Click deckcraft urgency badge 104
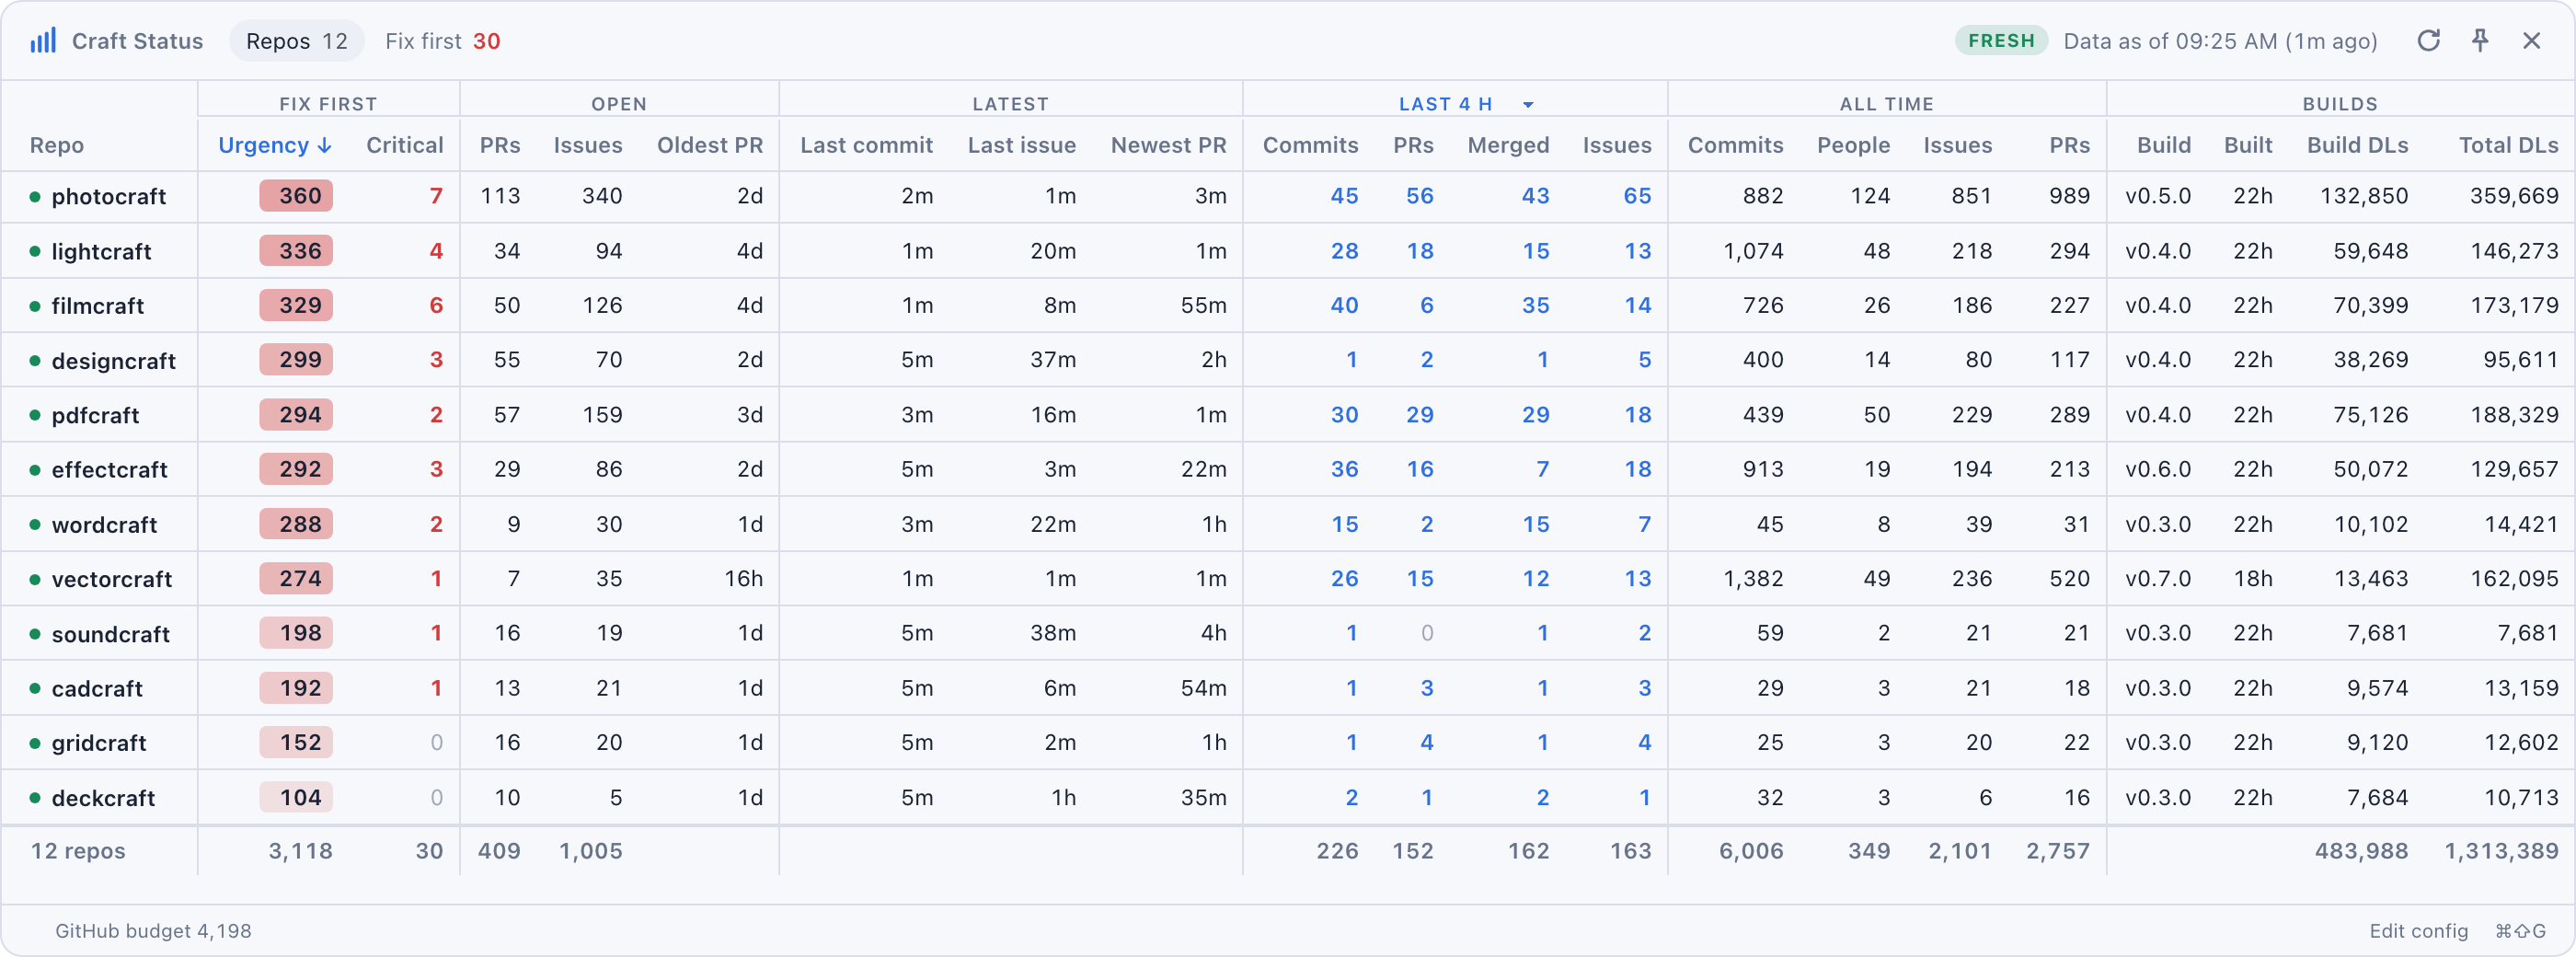The height and width of the screenshot is (957, 2576). [x=296, y=798]
